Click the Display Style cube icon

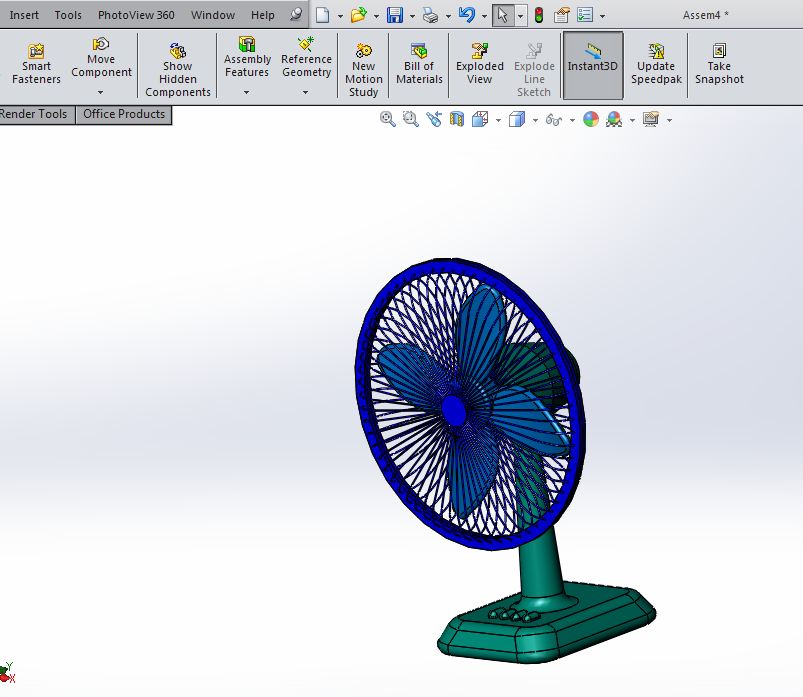point(517,119)
